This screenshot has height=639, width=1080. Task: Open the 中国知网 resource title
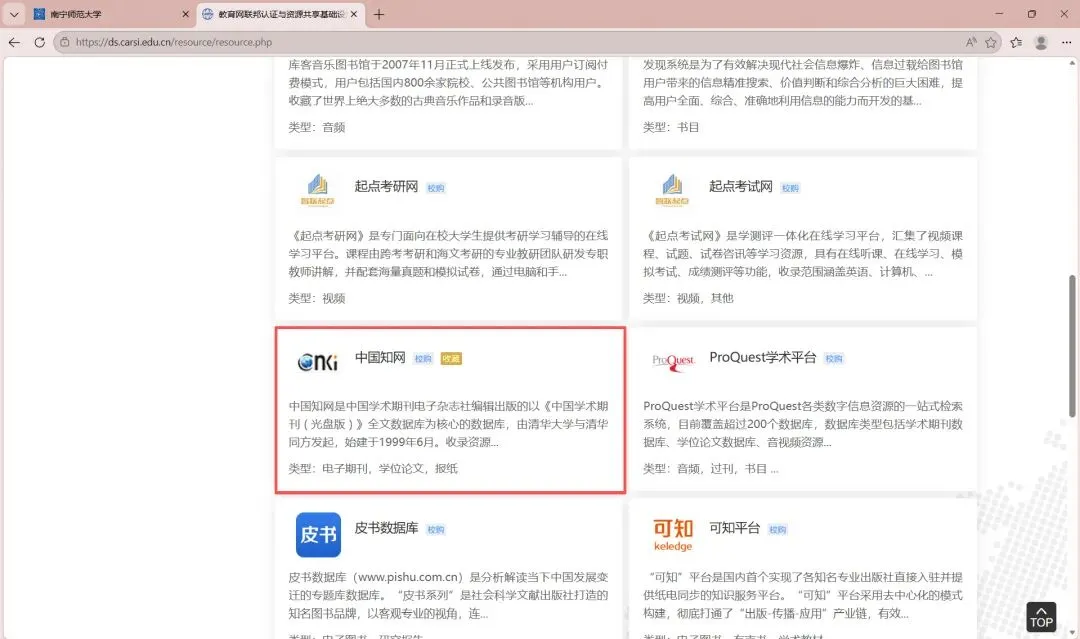(x=380, y=357)
